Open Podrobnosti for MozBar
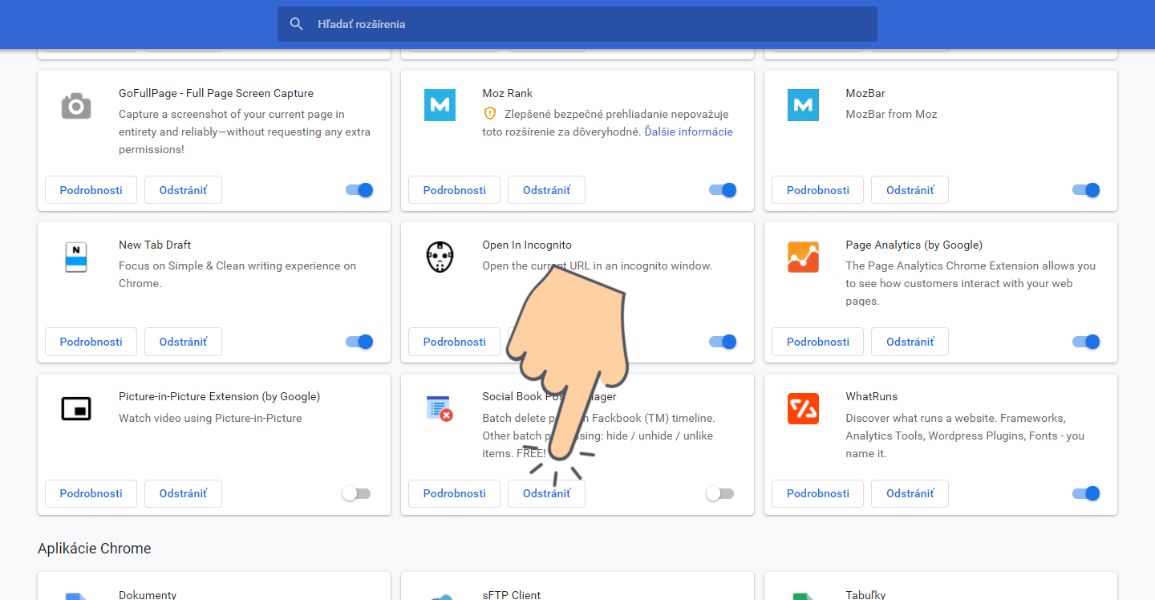Screen dimensions: 1155x600 point(818,190)
